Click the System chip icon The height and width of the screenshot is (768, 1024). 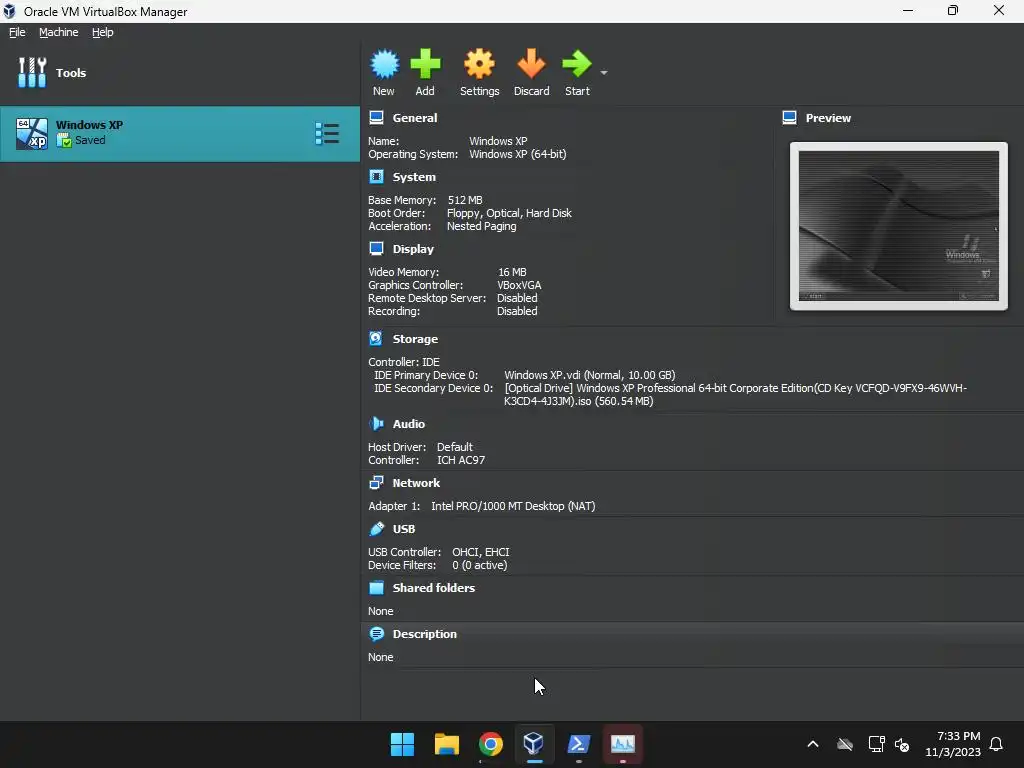tap(376, 176)
